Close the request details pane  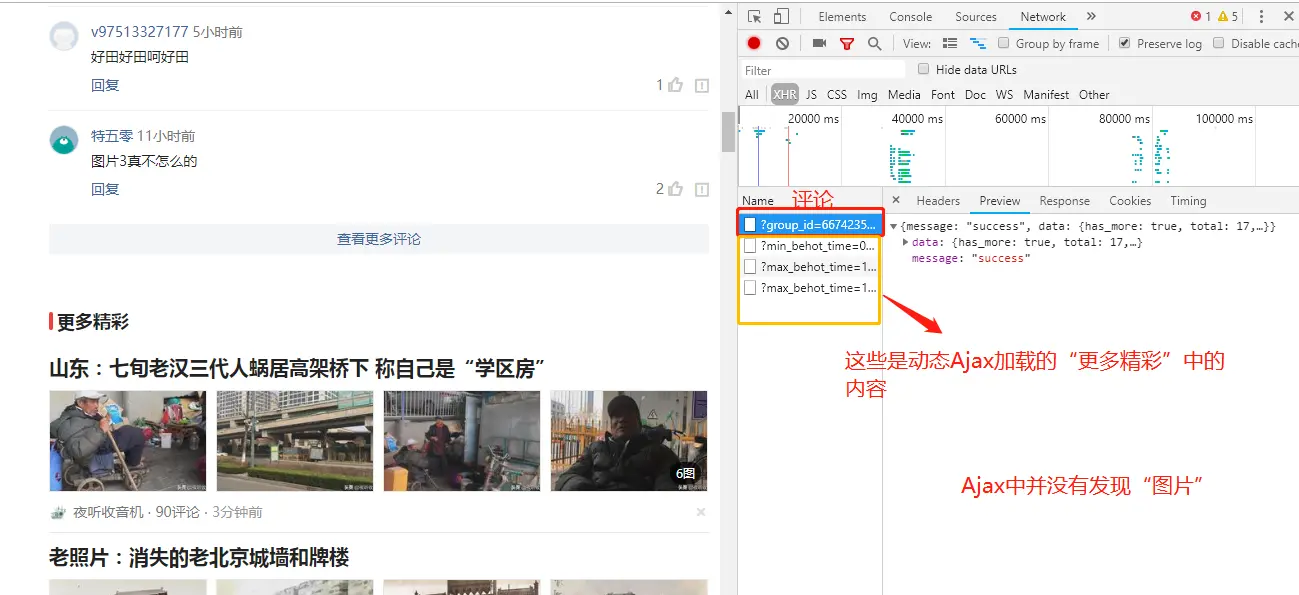[x=896, y=200]
